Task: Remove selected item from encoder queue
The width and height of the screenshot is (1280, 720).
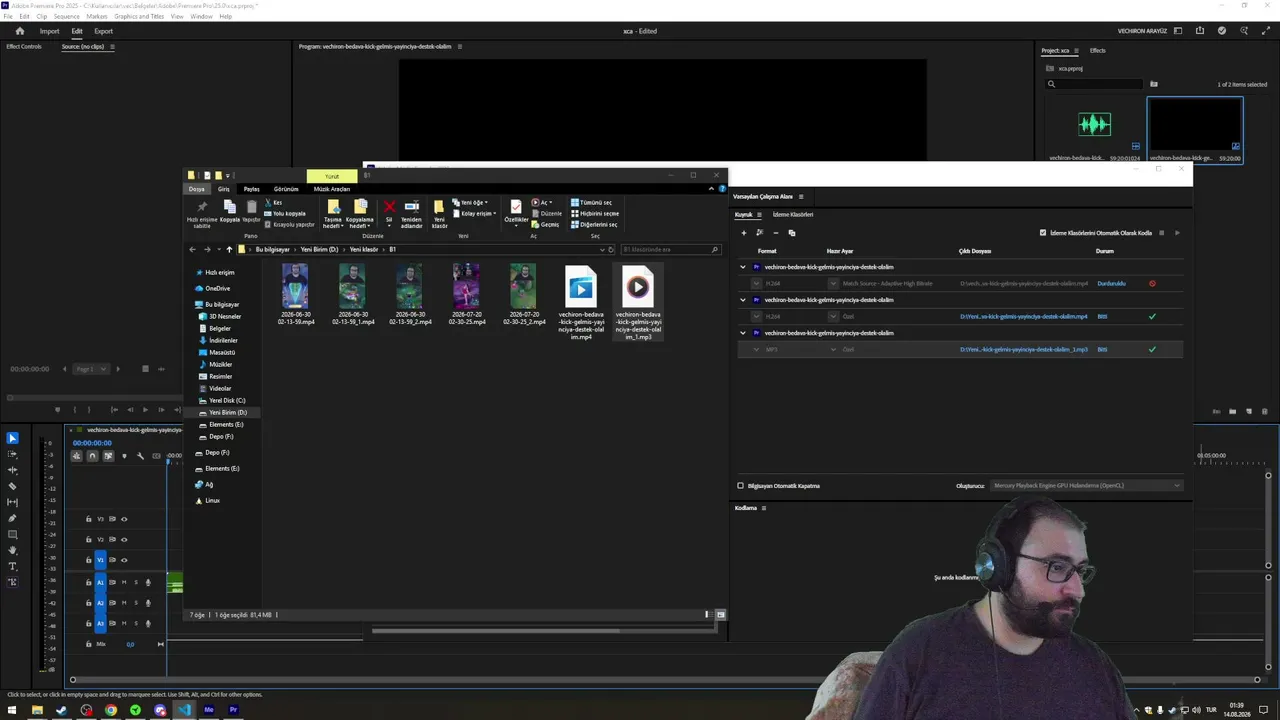Action: (775, 233)
